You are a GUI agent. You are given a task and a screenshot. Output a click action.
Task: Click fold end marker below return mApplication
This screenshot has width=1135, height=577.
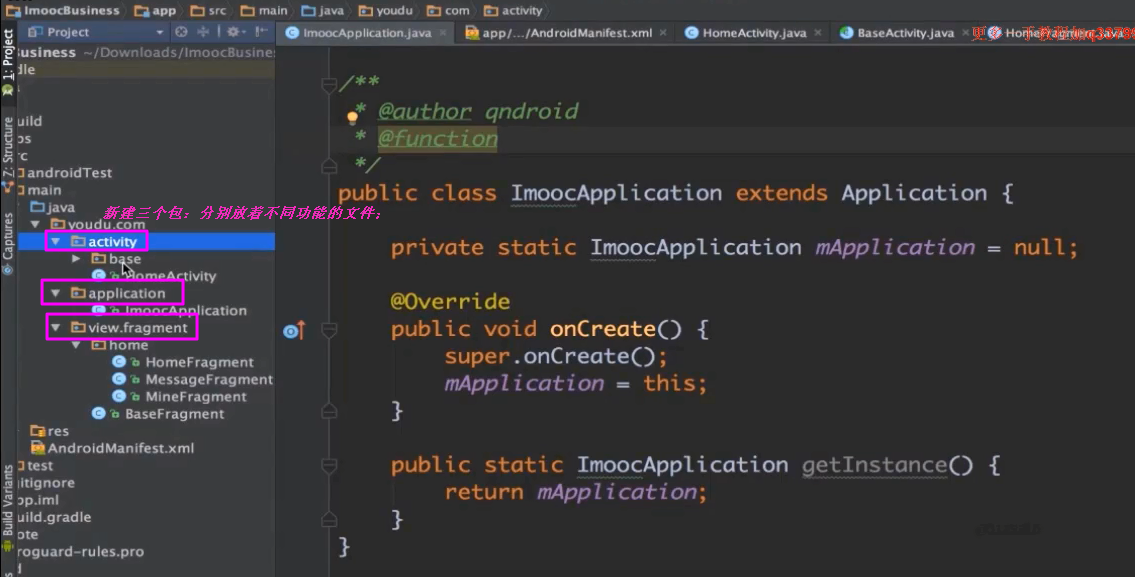(329, 519)
